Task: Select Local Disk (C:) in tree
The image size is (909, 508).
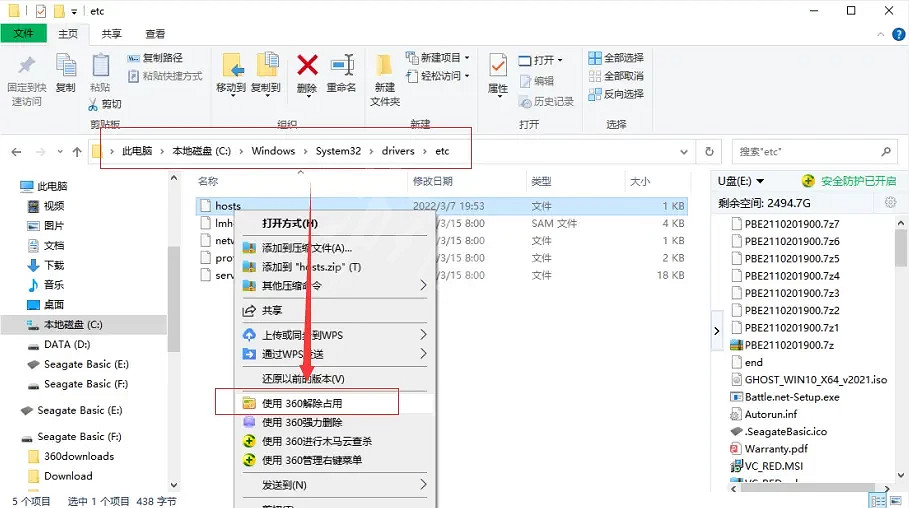Action: coord(84,325)
